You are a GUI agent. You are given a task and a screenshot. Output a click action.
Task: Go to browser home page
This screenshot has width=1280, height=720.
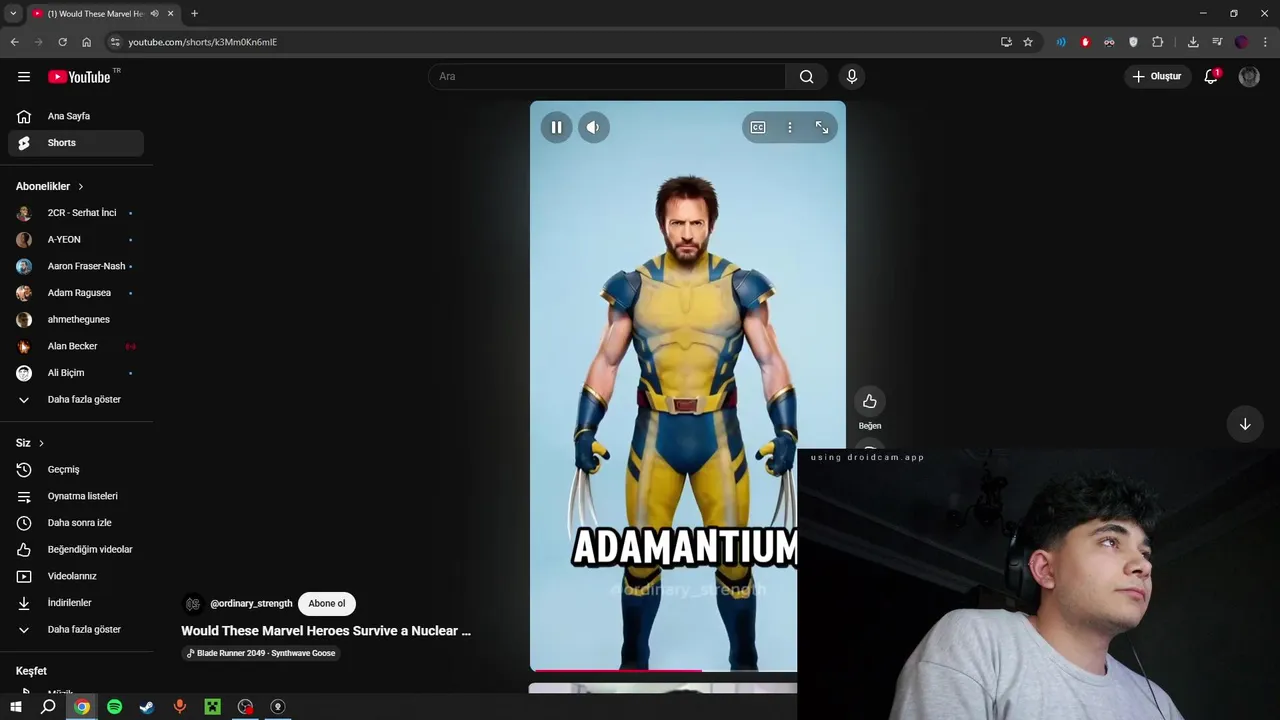click(x=86, y=42)
